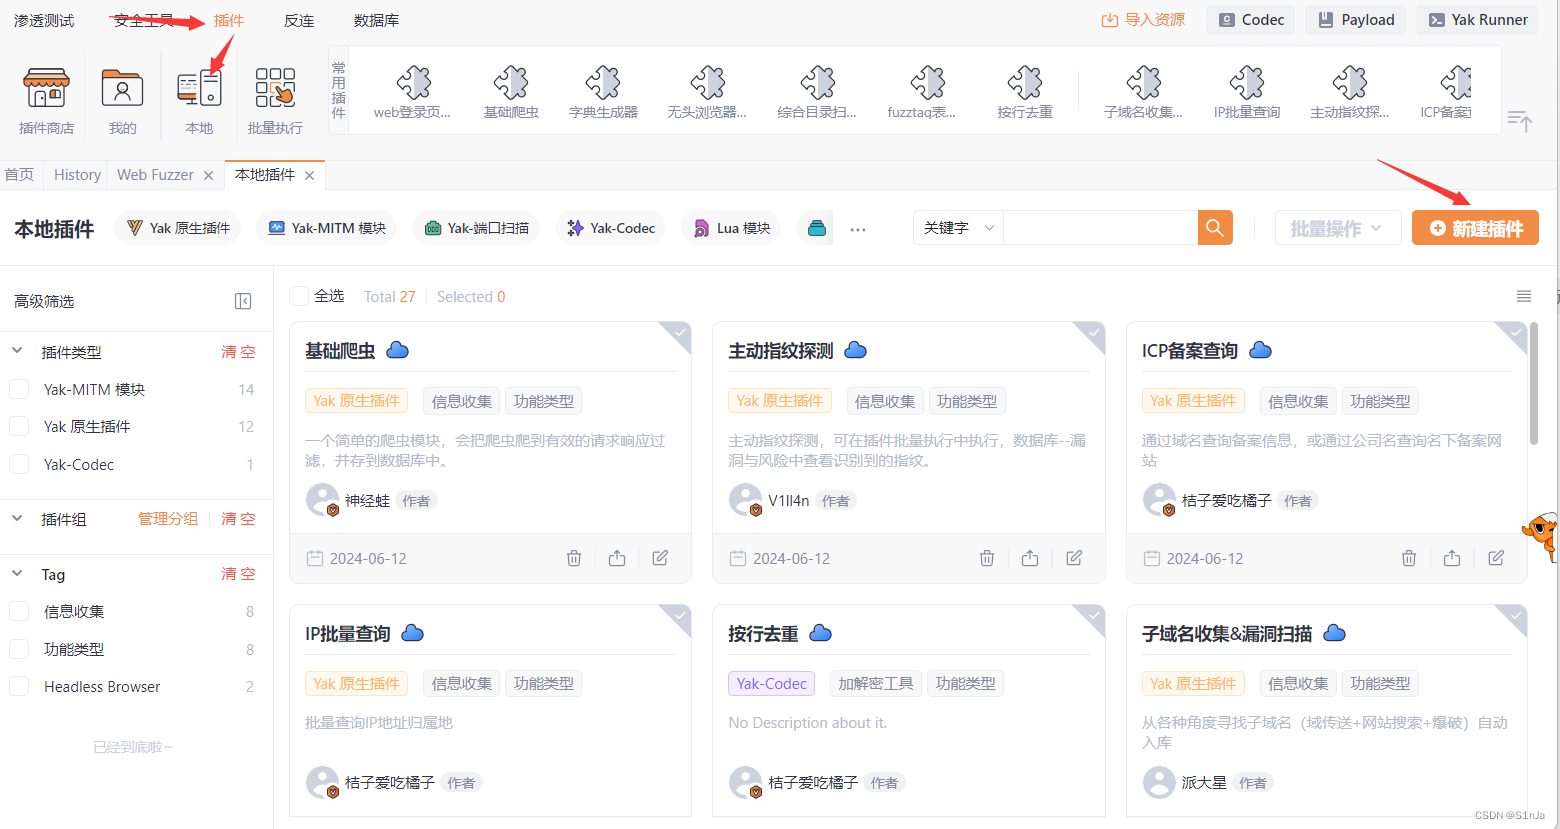This screenshot has width=1560, height=829.
Task: Click the search magnifier icon
Action: [x=1214, y=227]
